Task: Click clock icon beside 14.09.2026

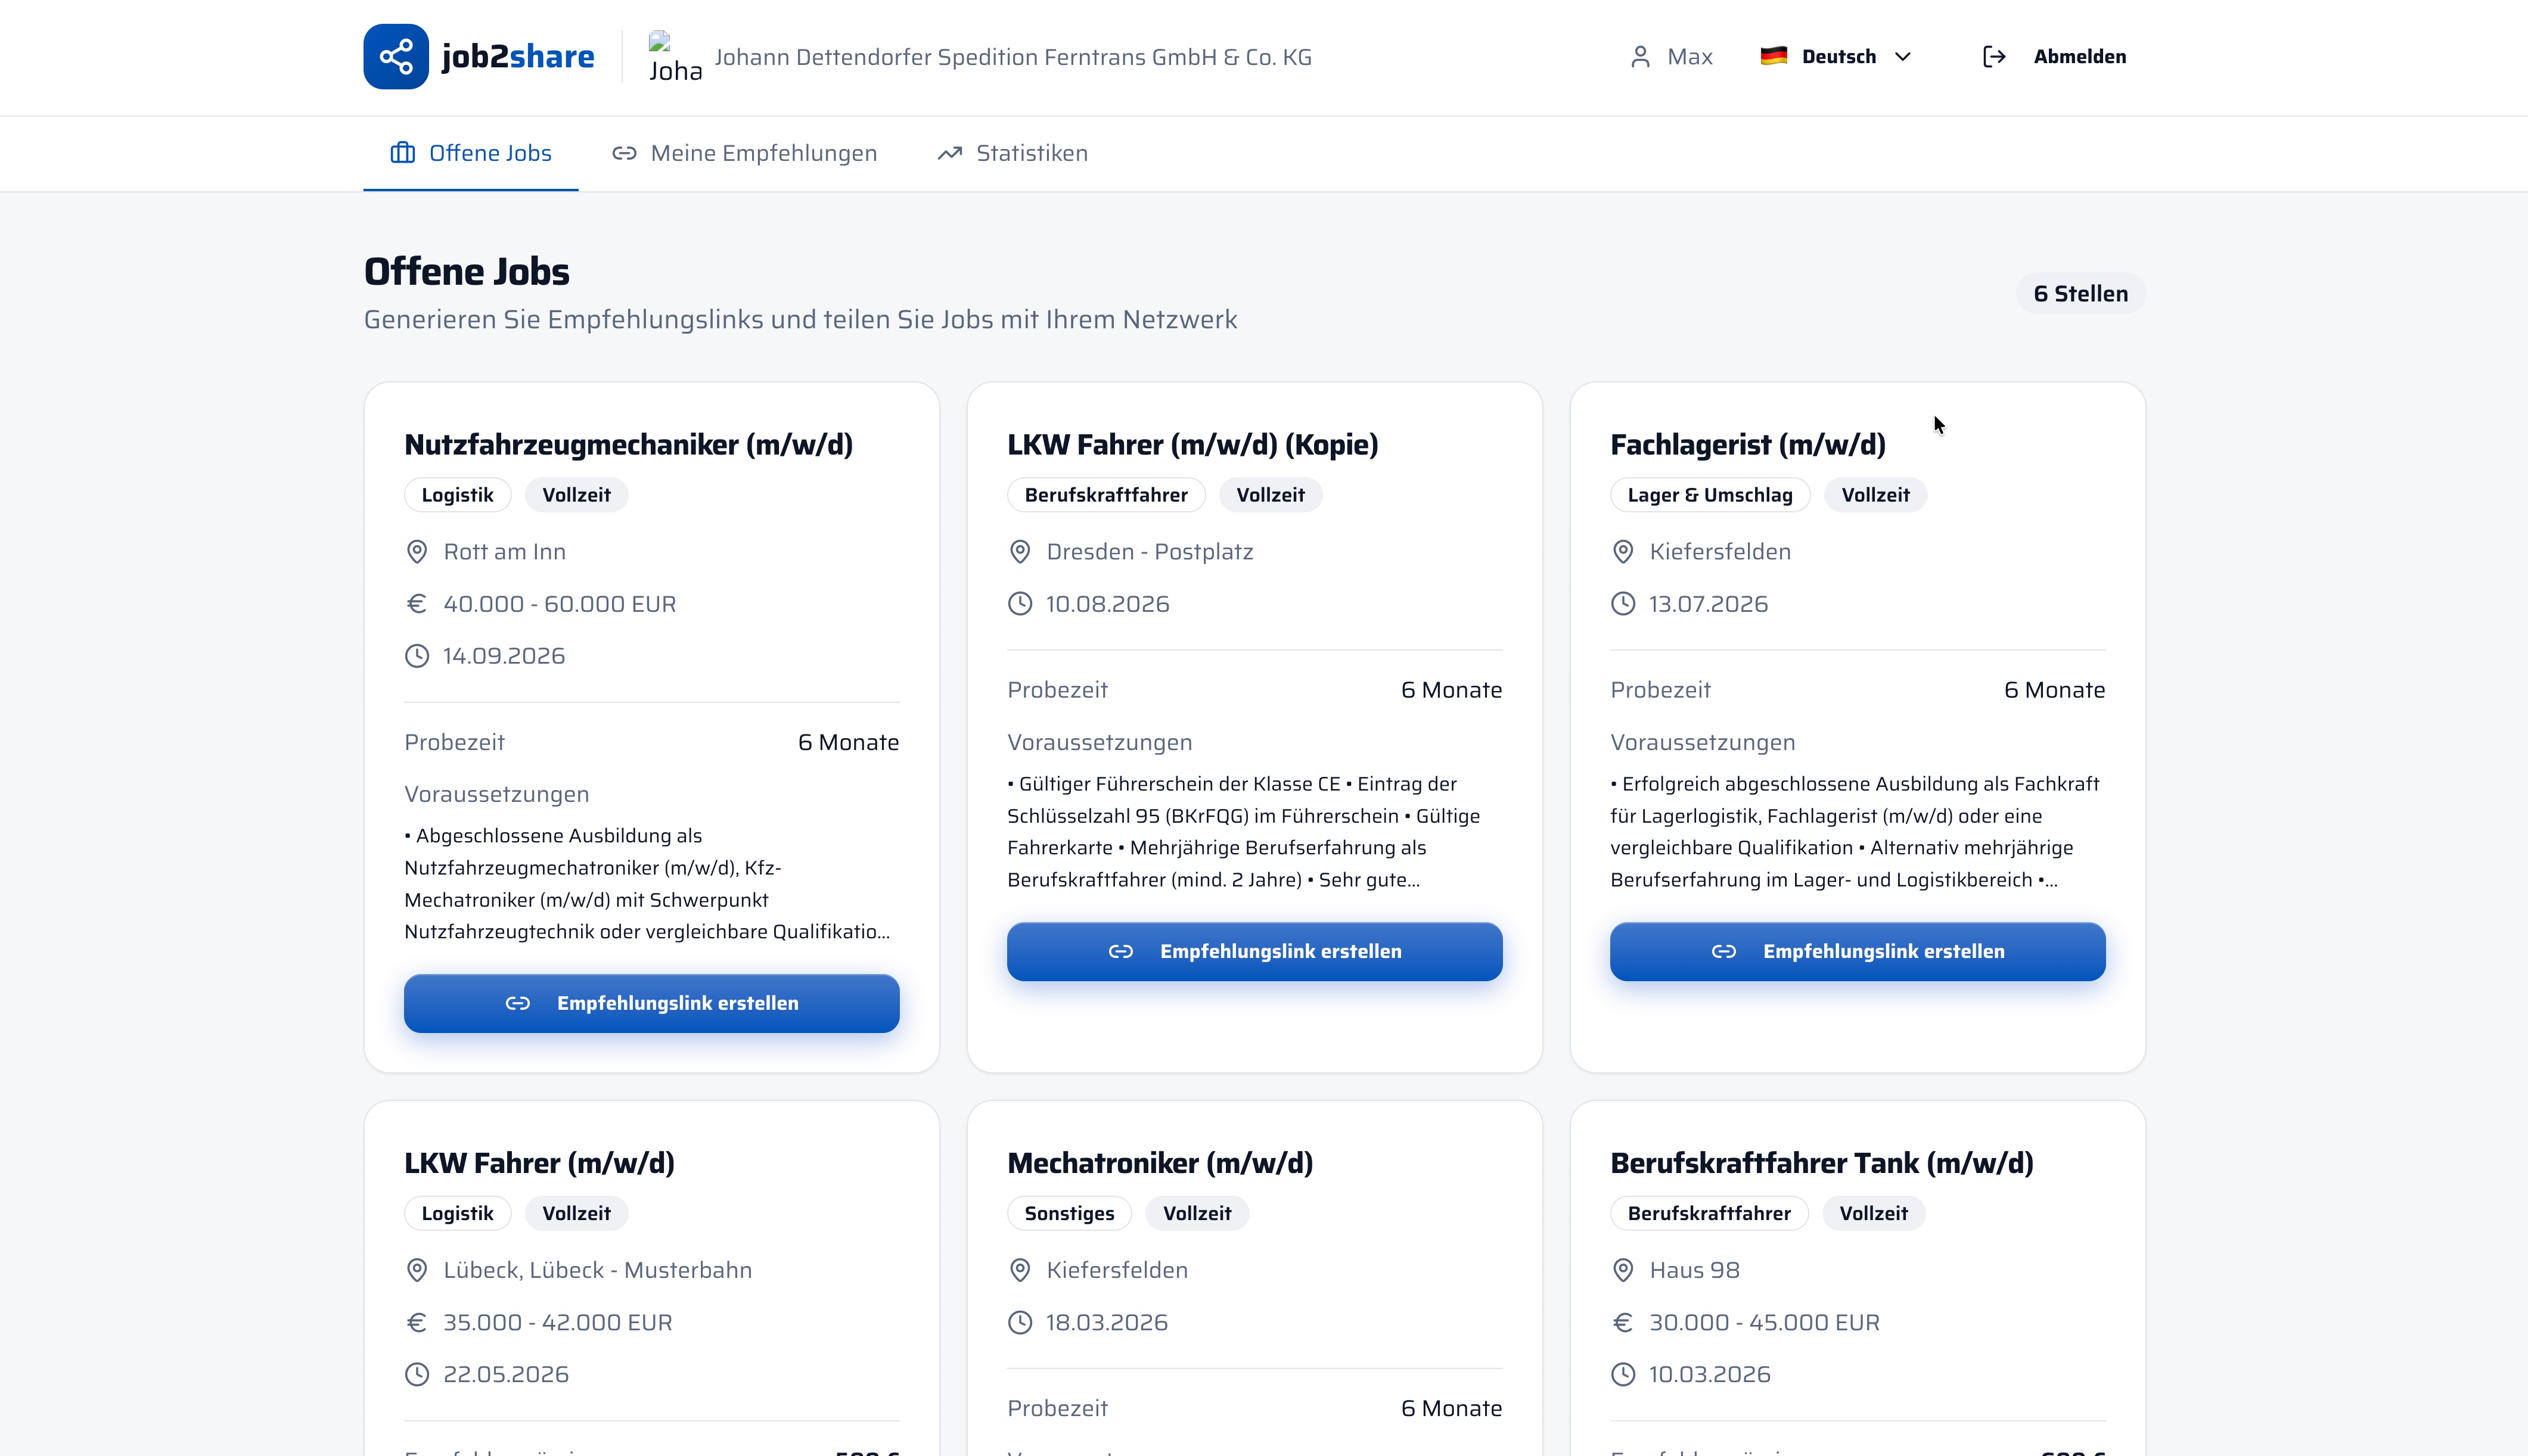Action: pyautogui.click(x=417, y=656)
